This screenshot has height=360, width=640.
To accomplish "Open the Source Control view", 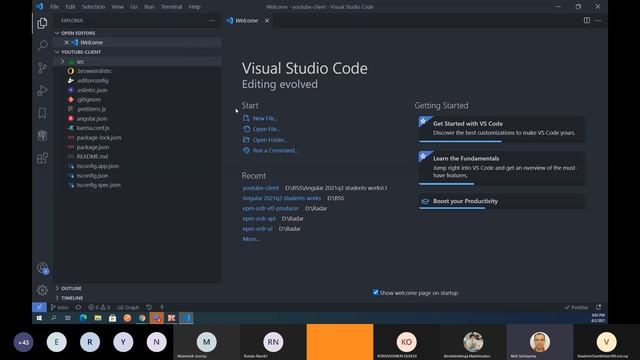I will point(42,68).
